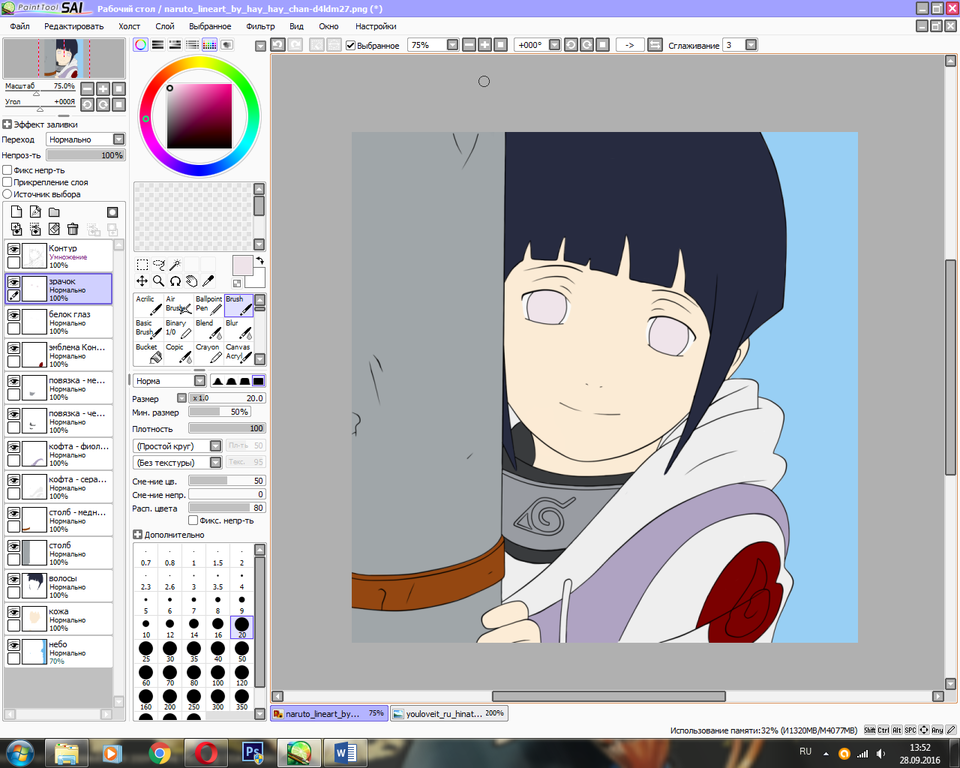This screenshot has width=960, height=768.
Task: Choose the Crayon tool
Action: (x=208, y=353)
